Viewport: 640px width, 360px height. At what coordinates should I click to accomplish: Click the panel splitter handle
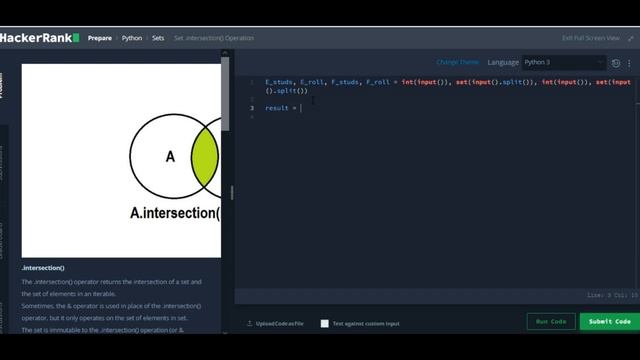coord(232,192)
